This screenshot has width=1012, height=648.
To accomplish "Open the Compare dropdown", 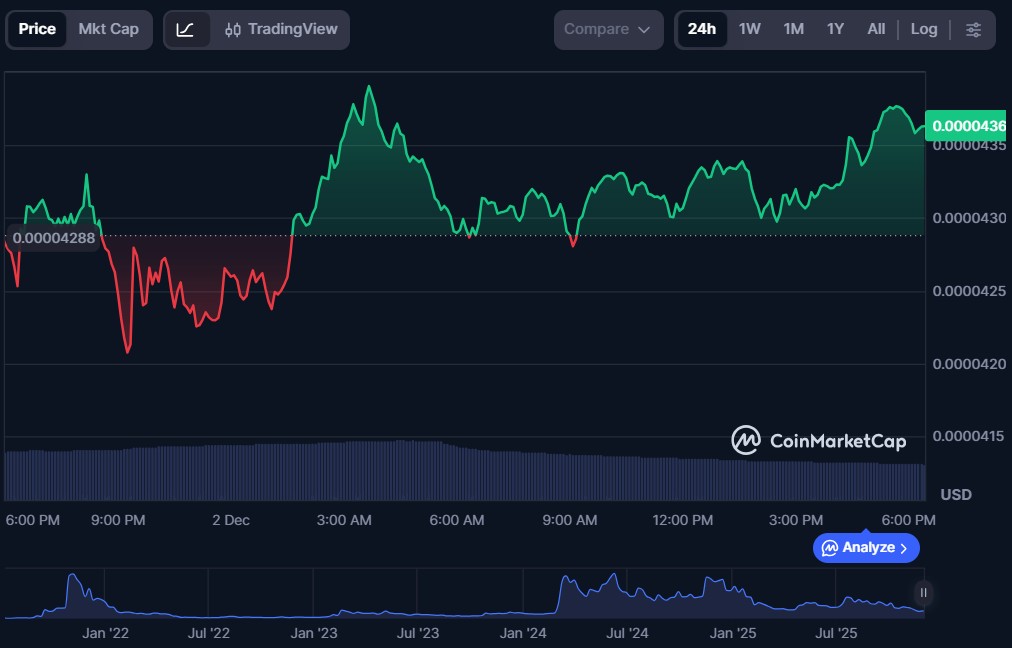I will pyautogui.click(x=608, y=29).
